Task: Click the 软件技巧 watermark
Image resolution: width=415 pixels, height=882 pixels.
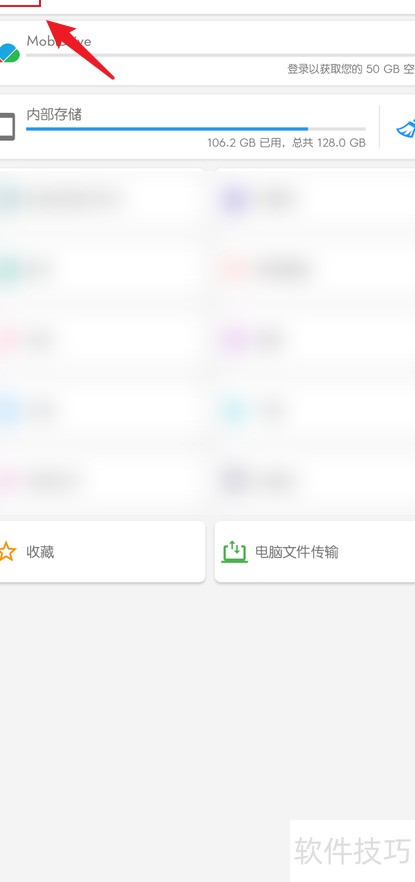Action: [x=353, y=850]
